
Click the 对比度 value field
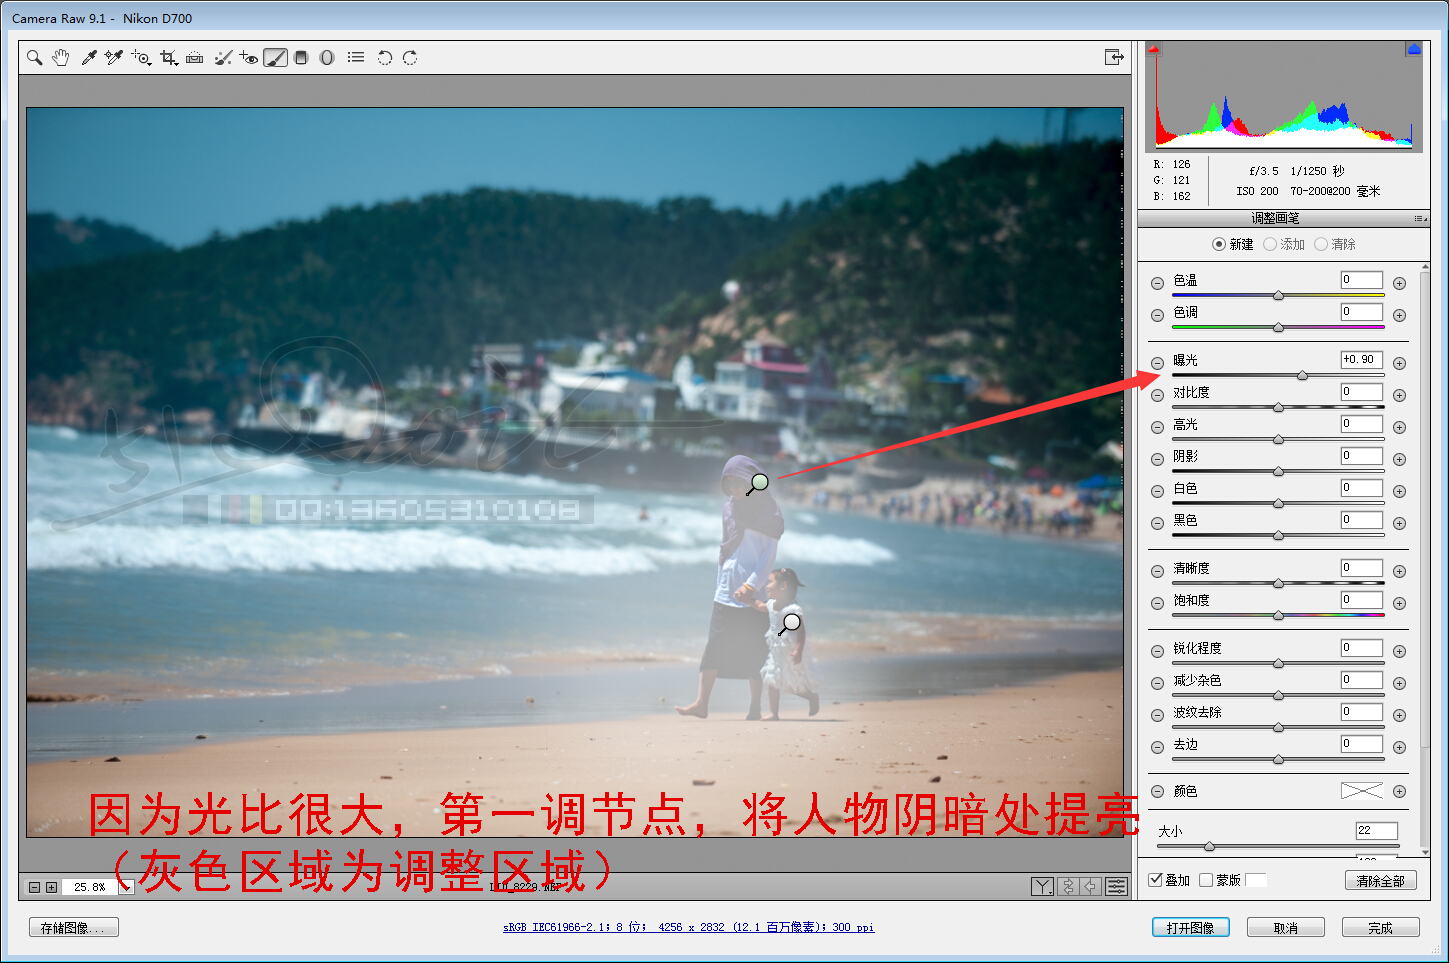pos(1362,392)
